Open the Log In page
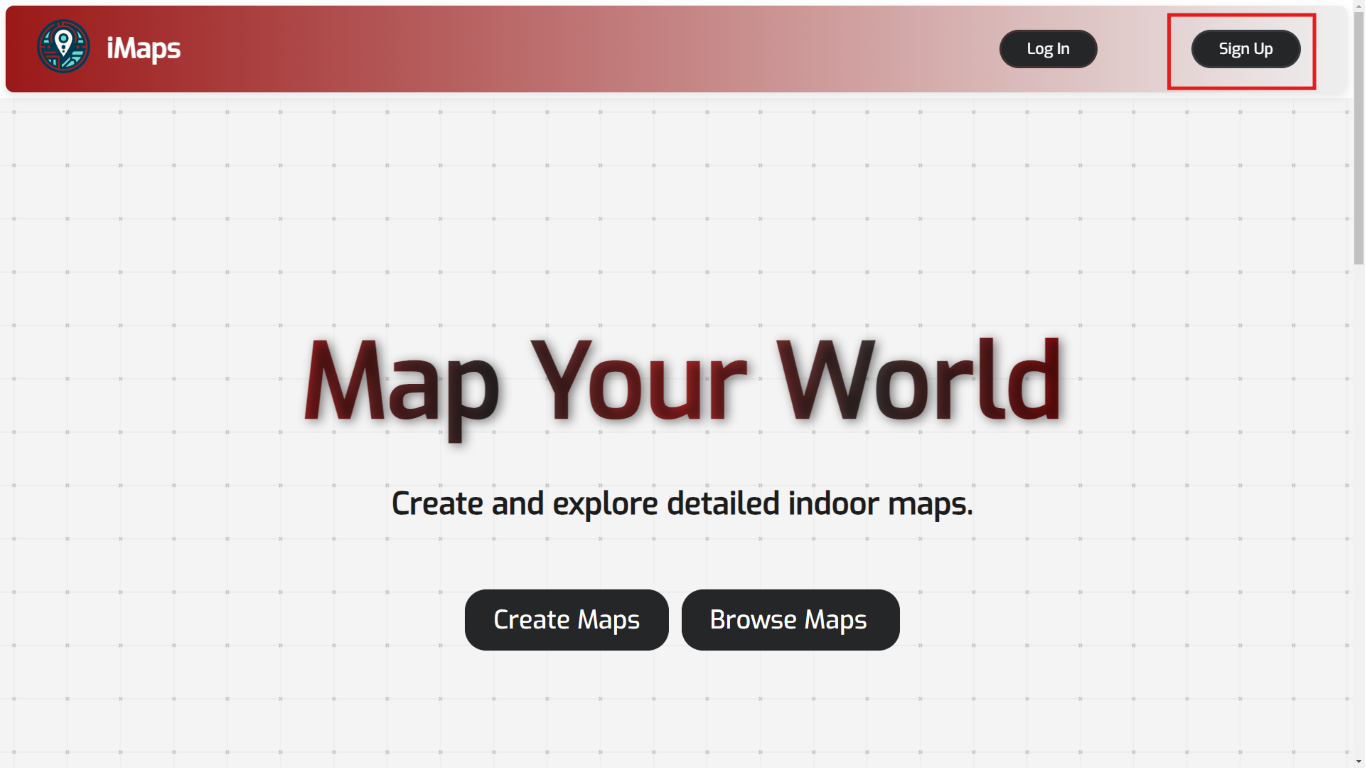Image resolution: width=1365 pixels, height=768 pixels. click(1047, 49)
